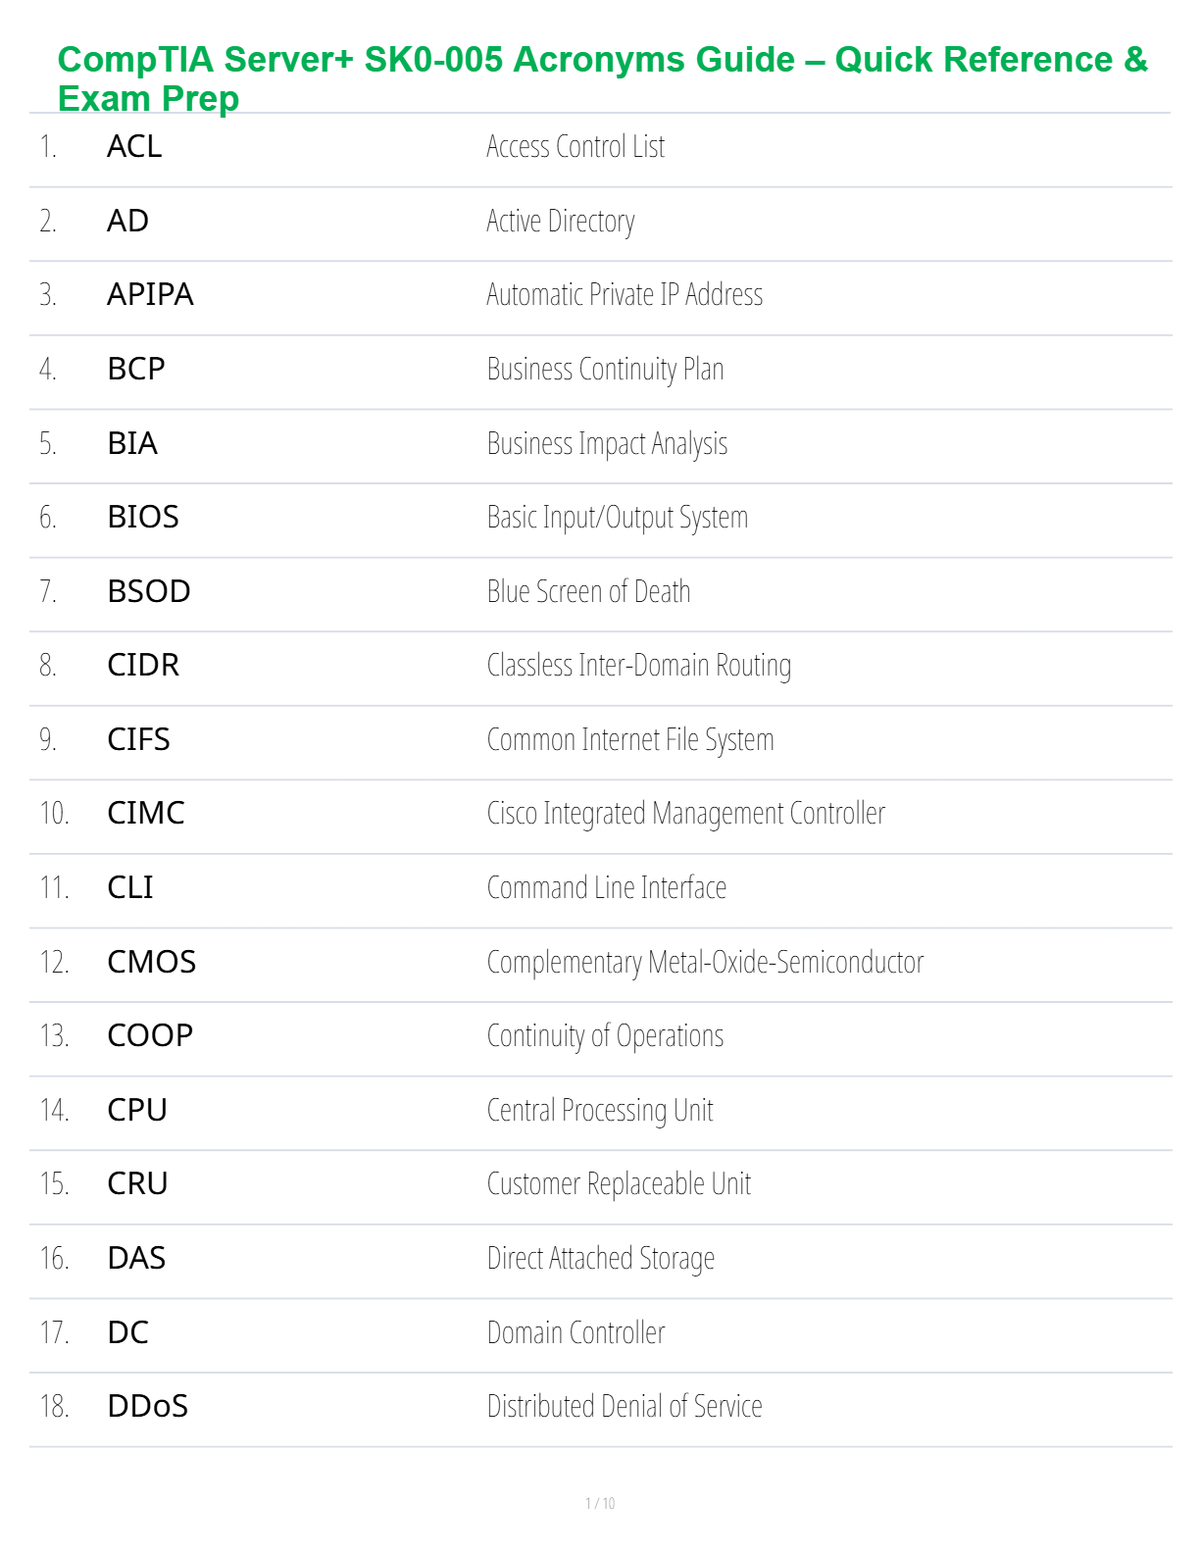The width and height of the screenshot is (1200, 1553).
Task: Click the 'Classless Inter-Domain Routing' definition
Action: [x=639, y=665]
